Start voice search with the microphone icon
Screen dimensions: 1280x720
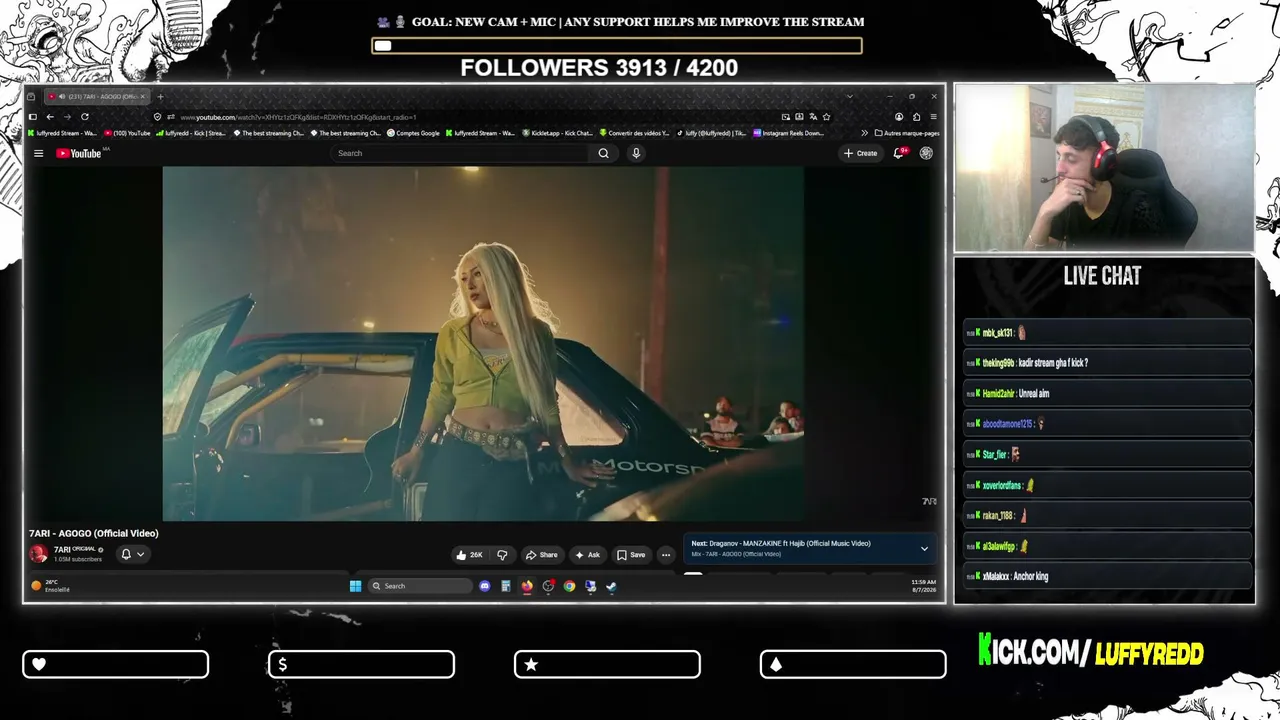click(x=636, y=153)
